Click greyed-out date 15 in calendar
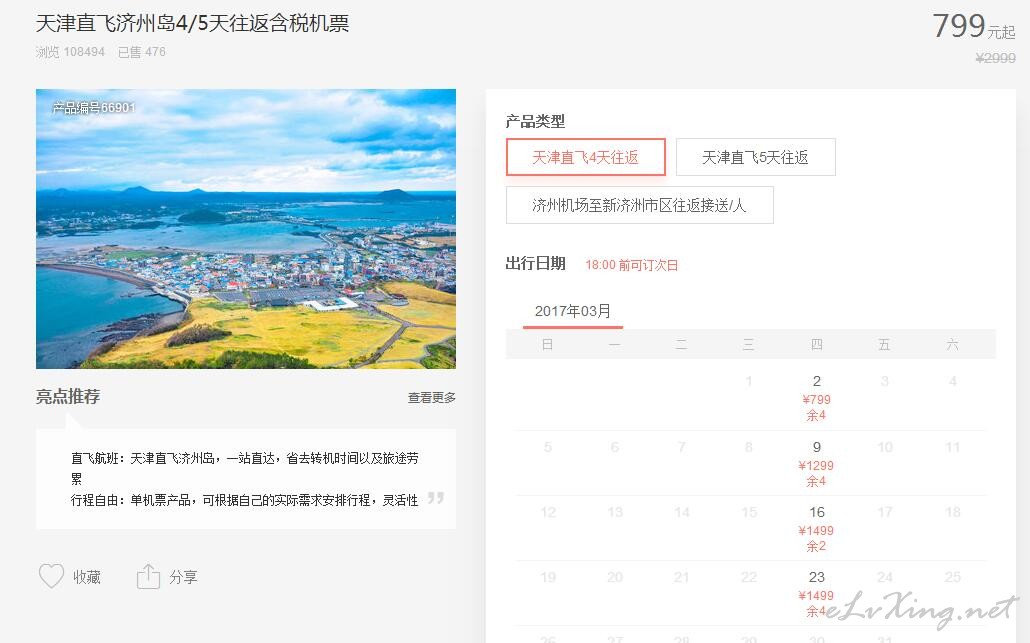Screen dimensions: 1030x643 (749, 512)
